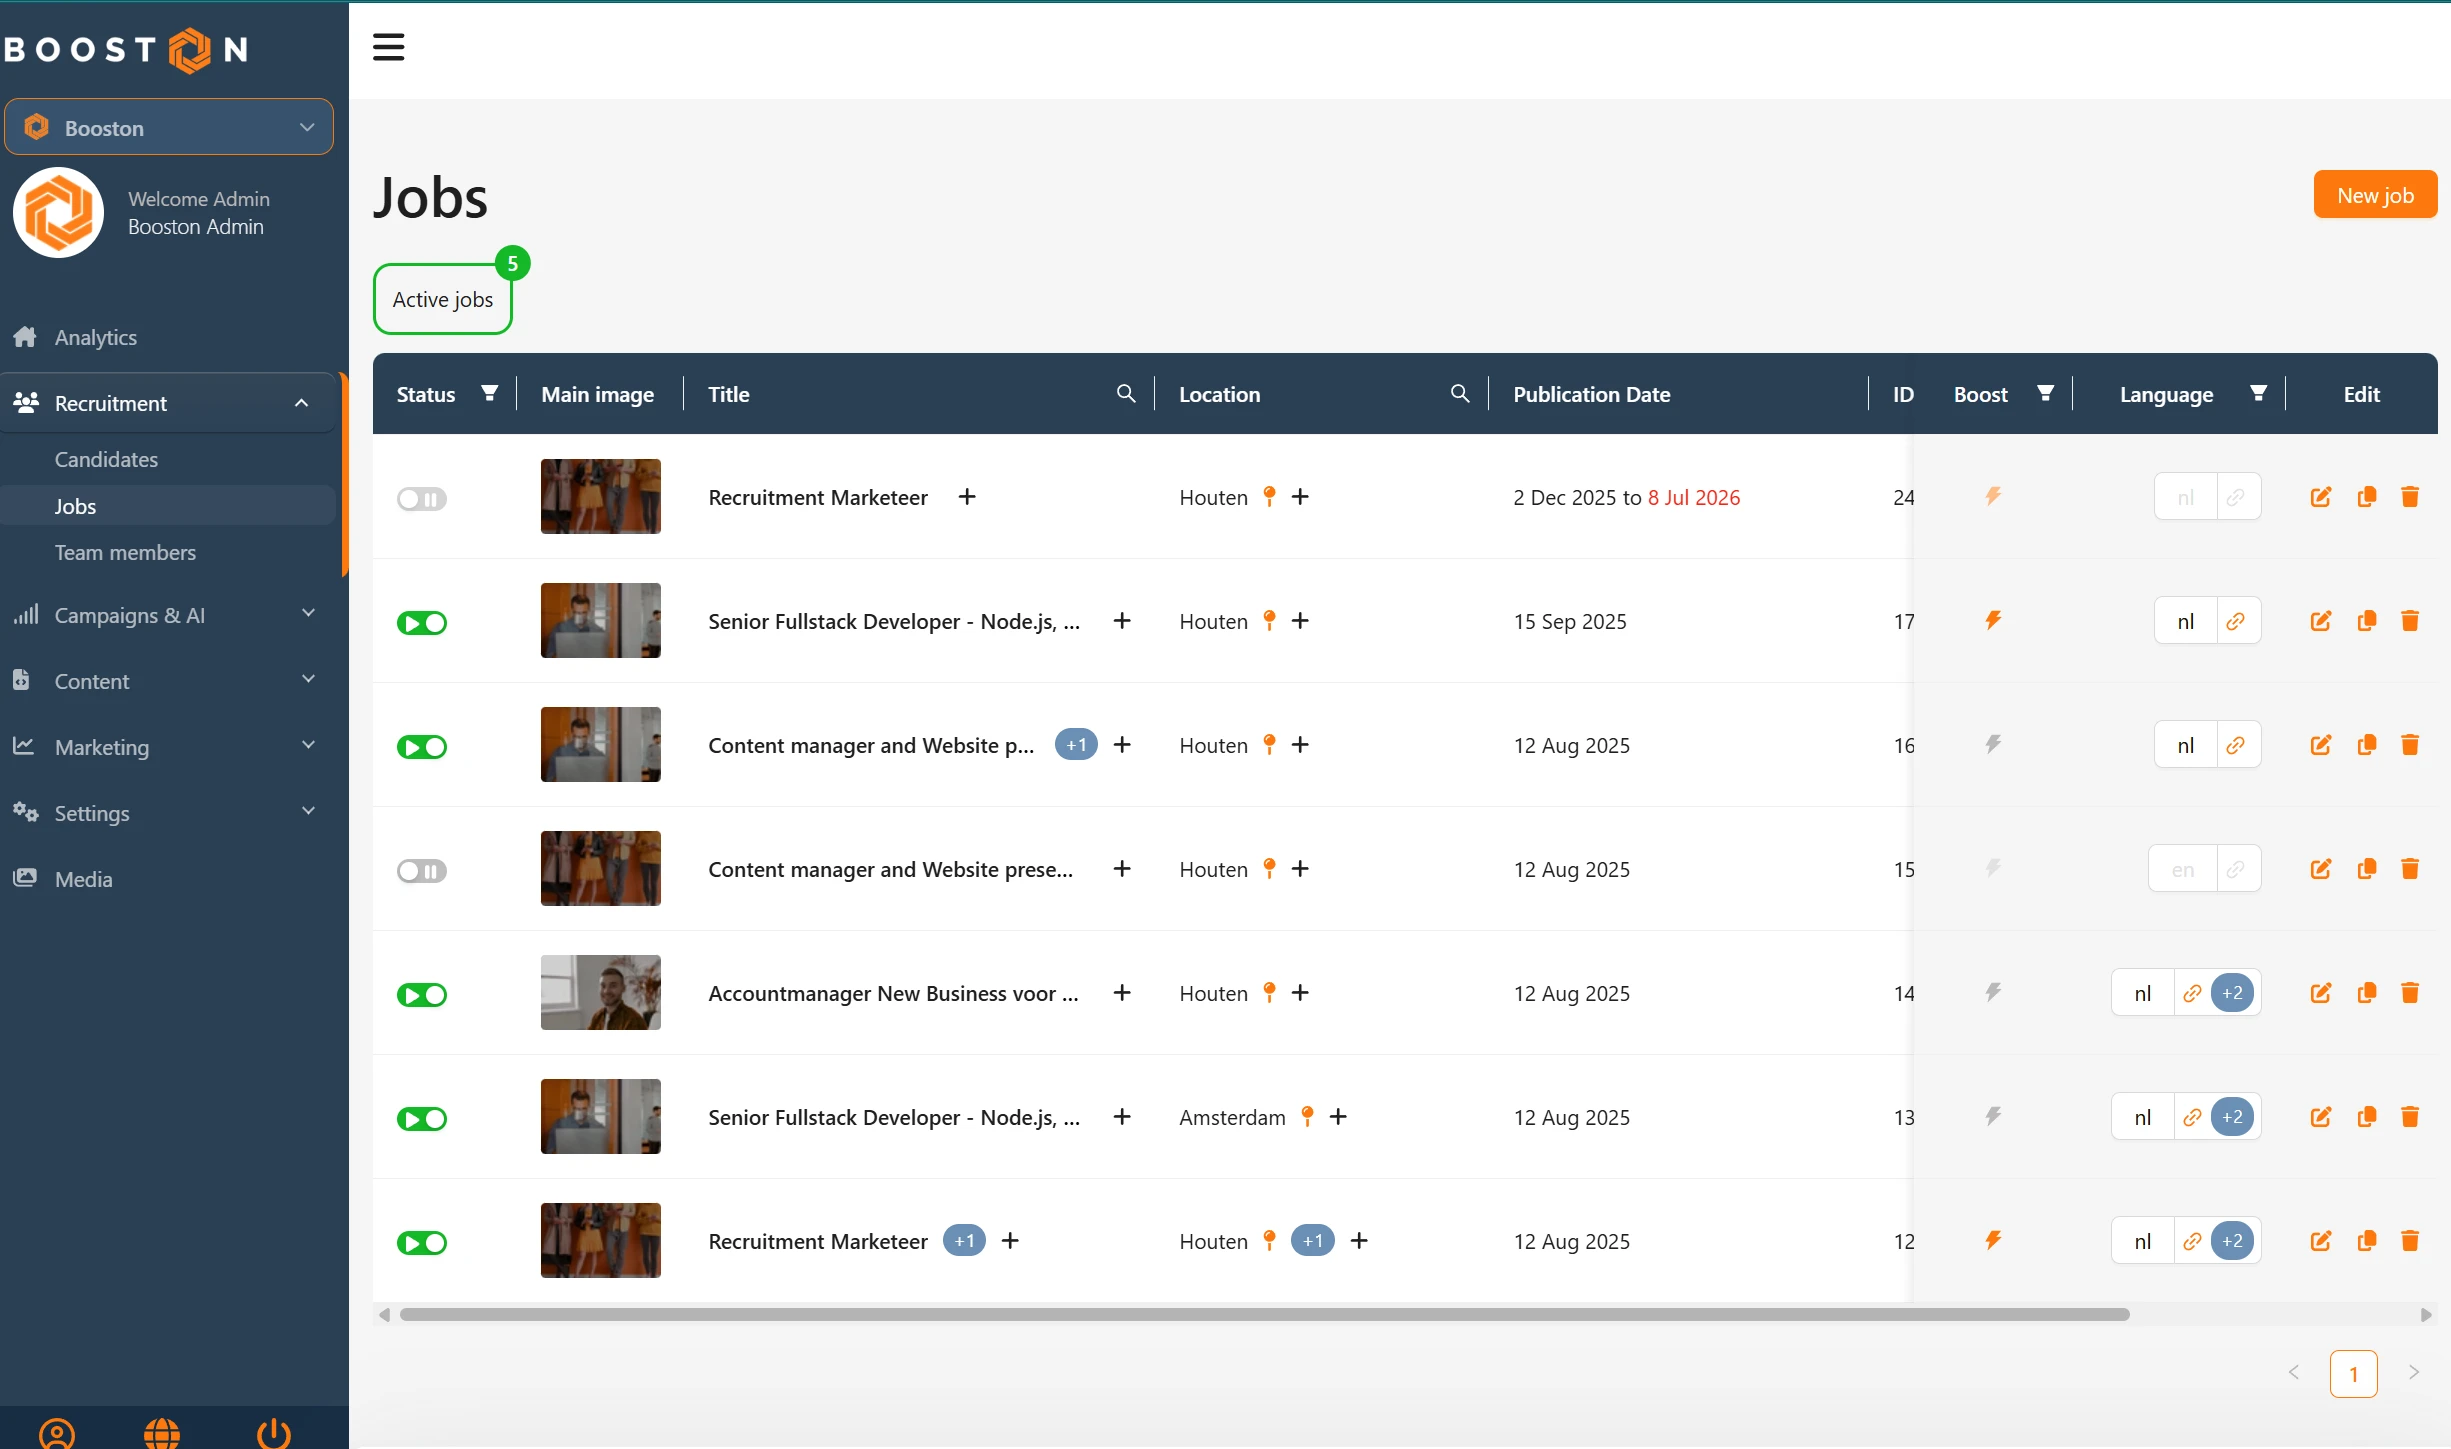Viewport: 2451px width, 1449px height.
Task: Search by title using the magnifier icon
Action: 1125,394
